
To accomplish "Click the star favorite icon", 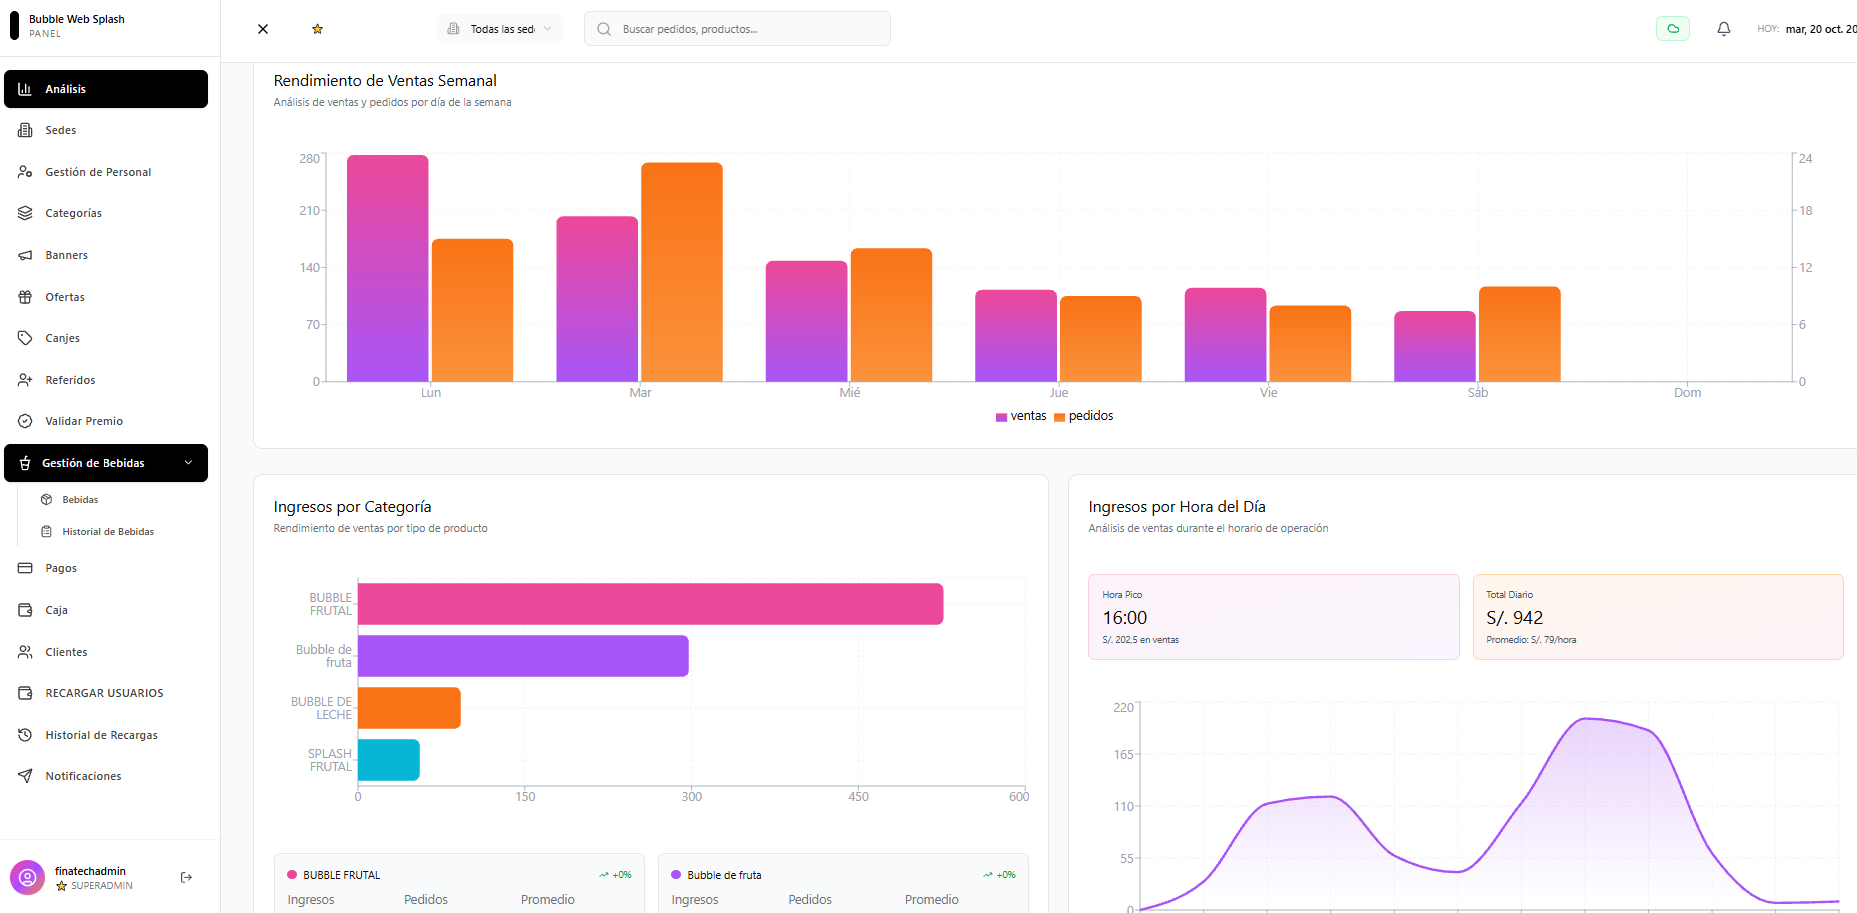I will [317, 29].
